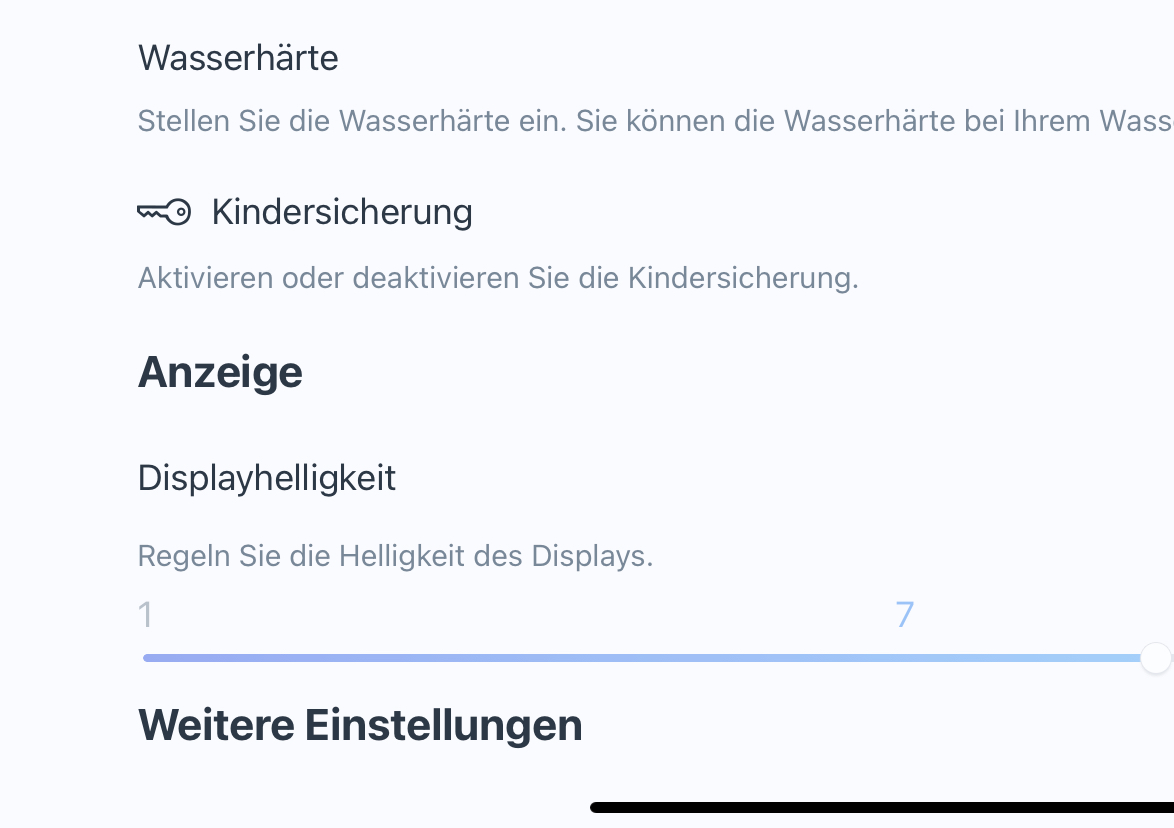Set brightness to minimum at the track's left end
The image size is (1174, 828).
147,658
